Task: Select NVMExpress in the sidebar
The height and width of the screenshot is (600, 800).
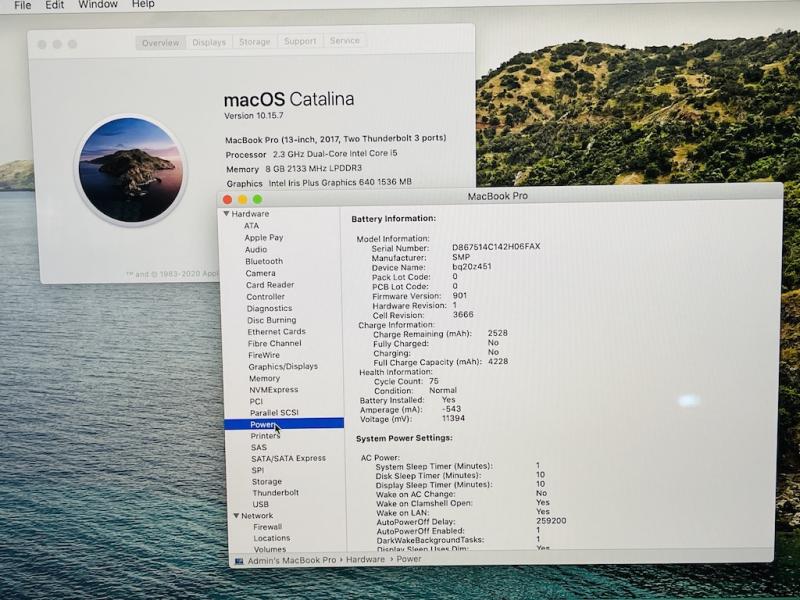Action: tap(273, 389)
